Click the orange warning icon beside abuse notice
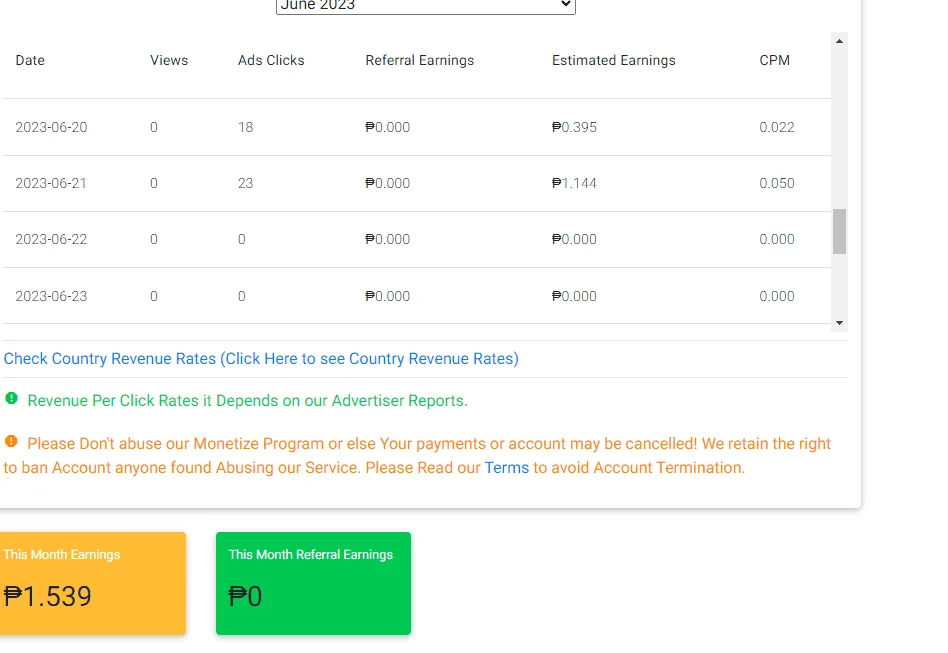 (11, 441)
